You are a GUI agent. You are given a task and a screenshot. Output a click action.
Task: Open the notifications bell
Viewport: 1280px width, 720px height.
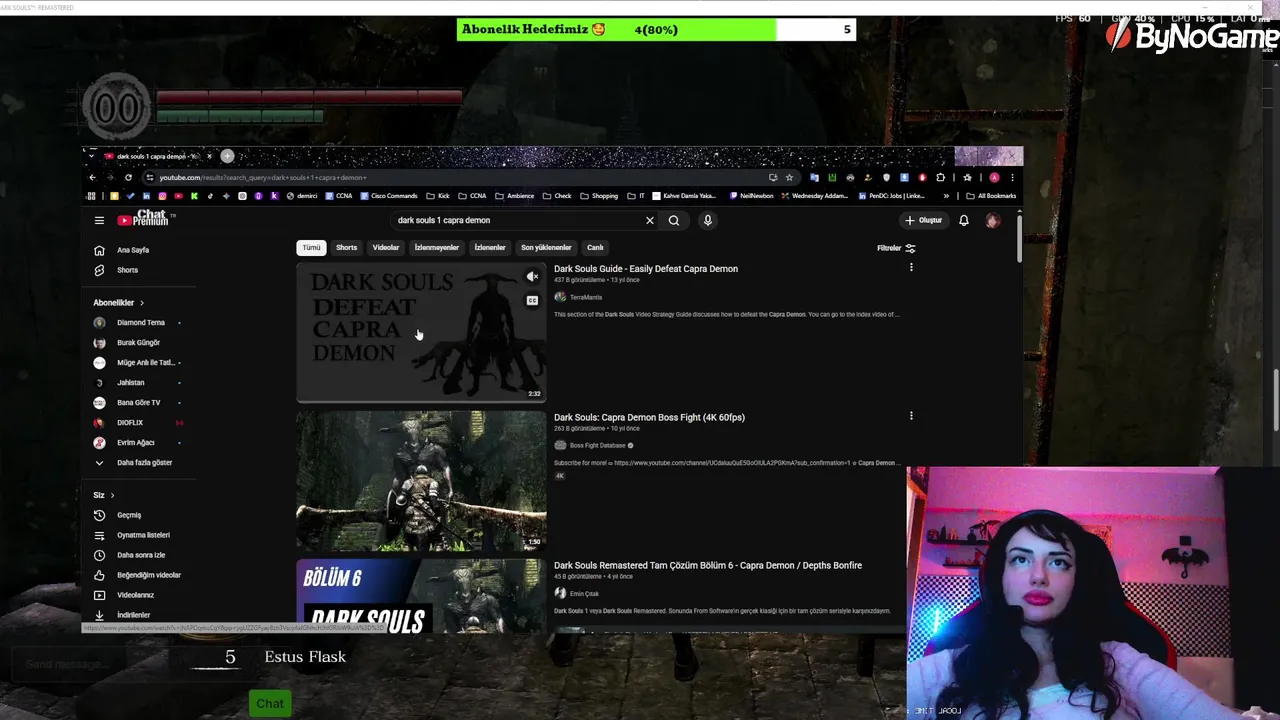coord(964,220)
